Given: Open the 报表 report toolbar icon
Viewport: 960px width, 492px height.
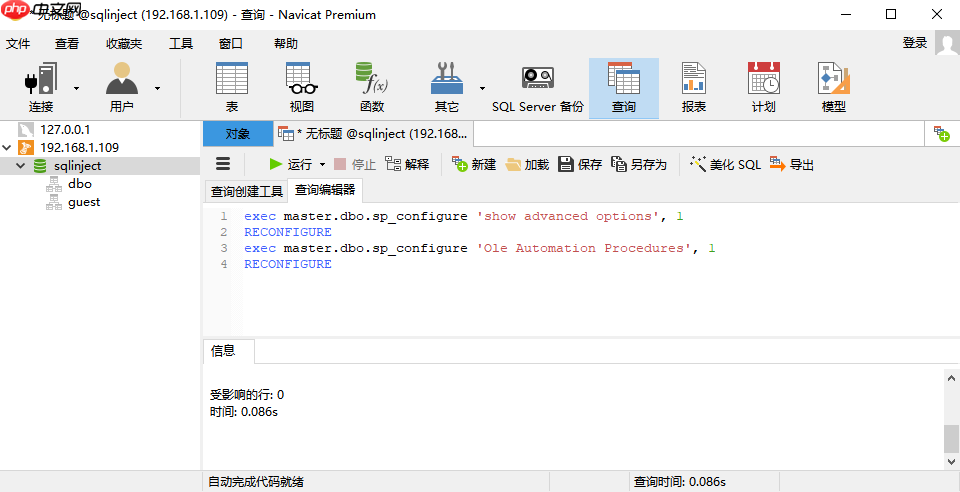Looking at the screenshot, I should (694, 88).
